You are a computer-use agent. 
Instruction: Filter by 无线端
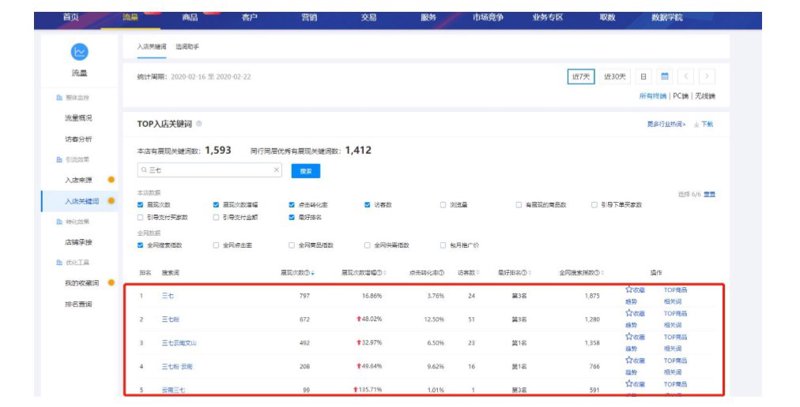point(705,96)
